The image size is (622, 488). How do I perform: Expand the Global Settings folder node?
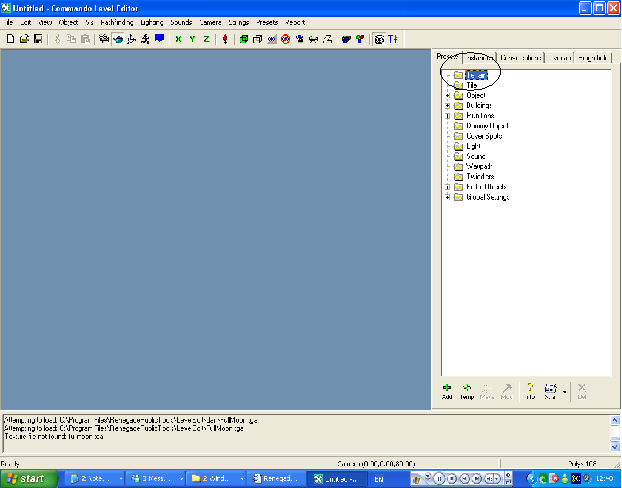coord(447,197)
